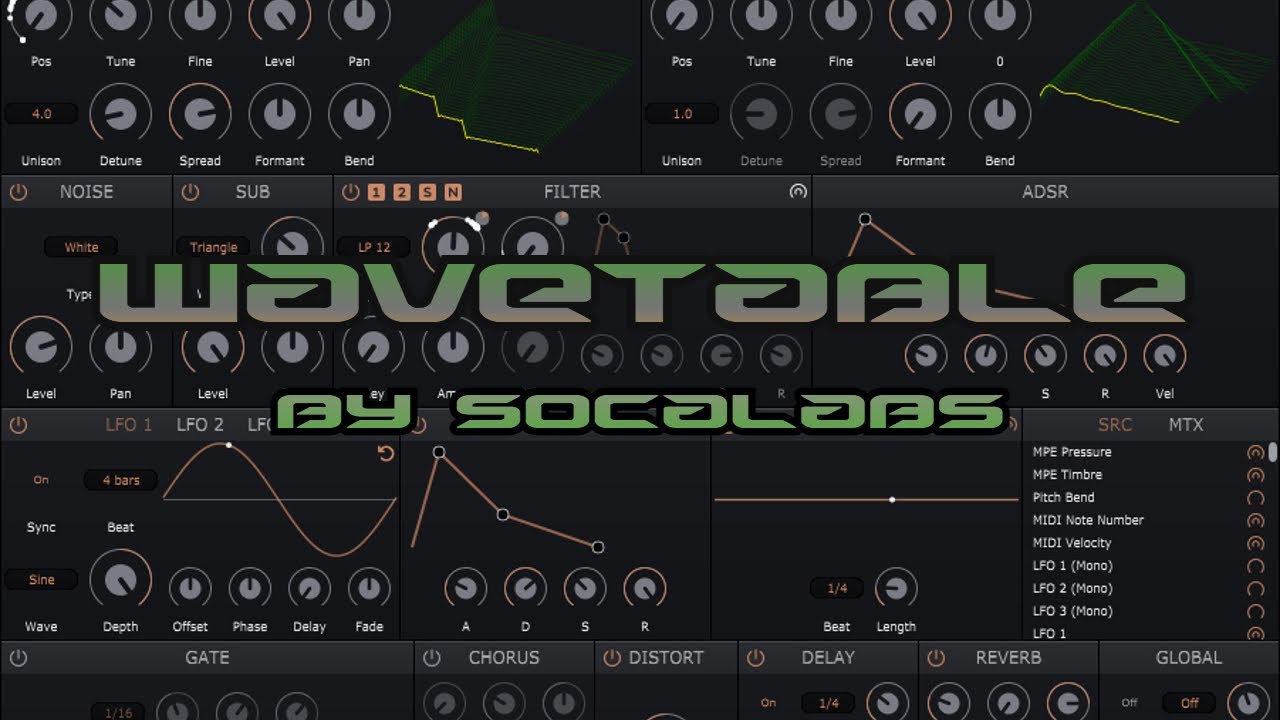1280x720 pixels.
Task: Click the LFO retrigger arrow icon
Action: (x=386, y=454)
